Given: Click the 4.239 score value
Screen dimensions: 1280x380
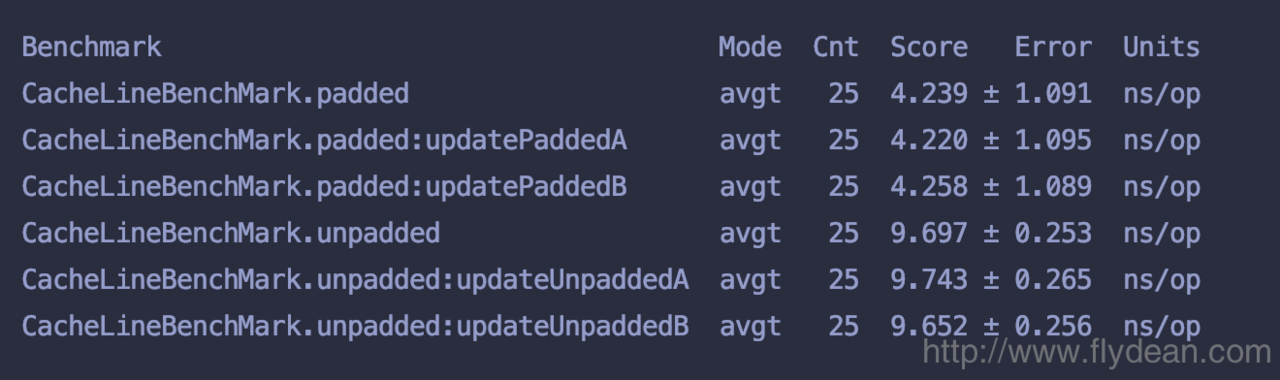Looking at the screenshot, I should 929,94.
